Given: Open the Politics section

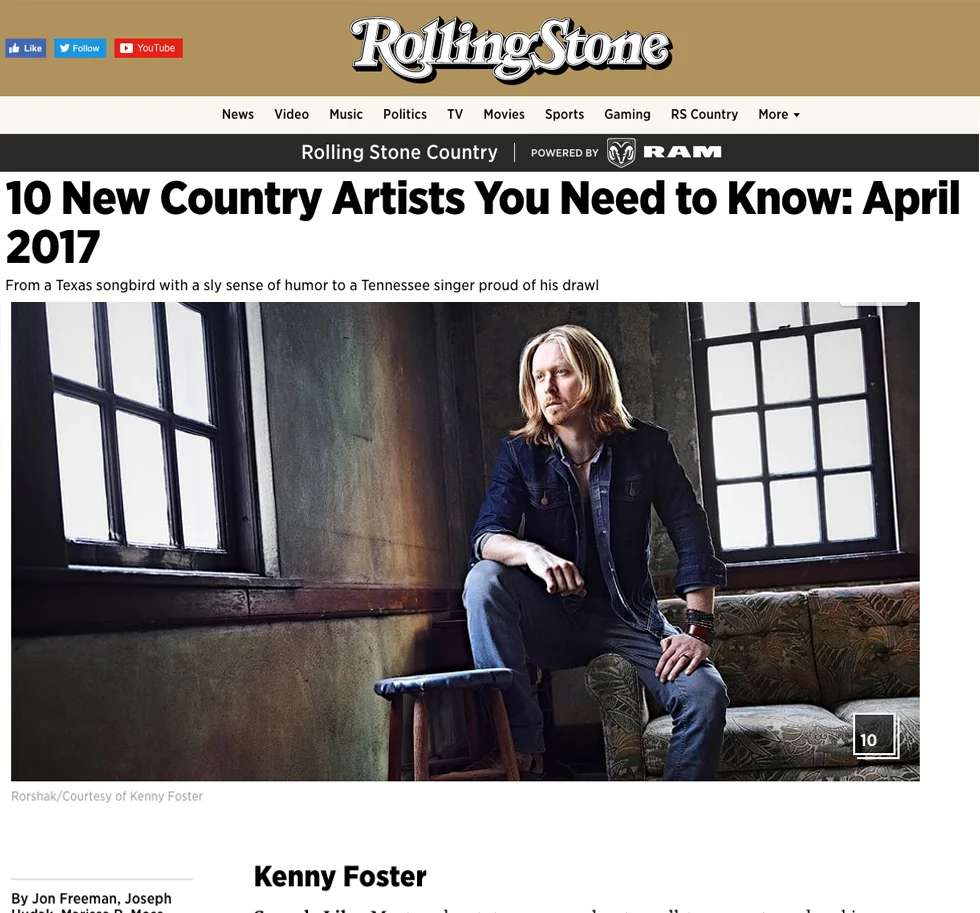Looking at the screenshot, I should tap(404, 114).
